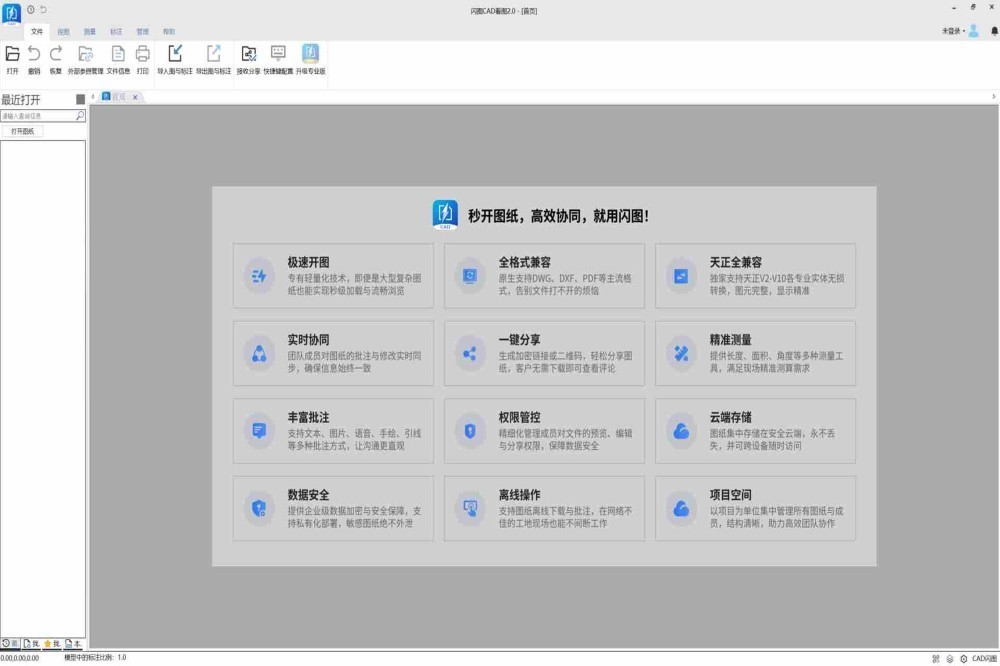Select the 本 local files tab at sidebar bottom
Screen dimensions: 1000x666
(x=73, y=644)
